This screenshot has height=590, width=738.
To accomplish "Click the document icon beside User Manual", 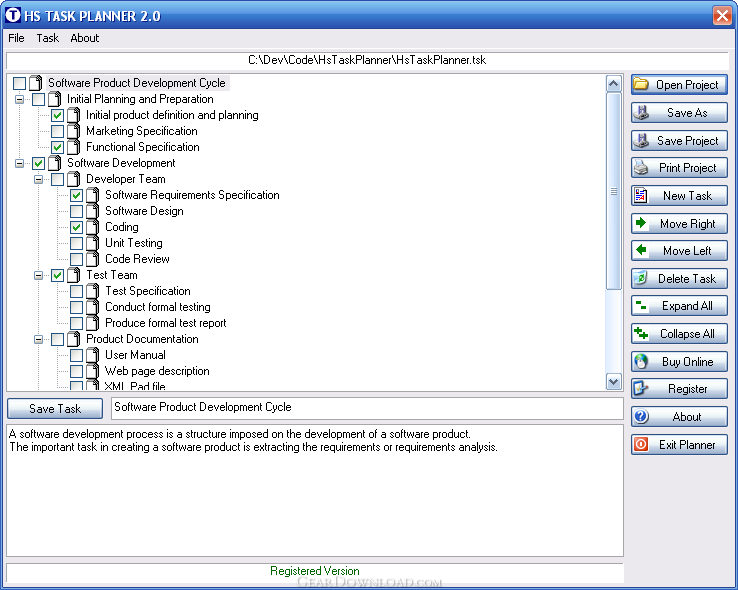I will (93, 355).
